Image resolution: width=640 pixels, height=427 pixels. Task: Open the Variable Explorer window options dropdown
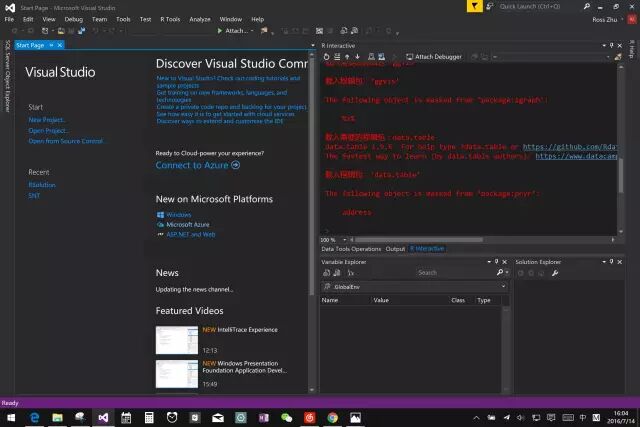click(x=489, y=262)
